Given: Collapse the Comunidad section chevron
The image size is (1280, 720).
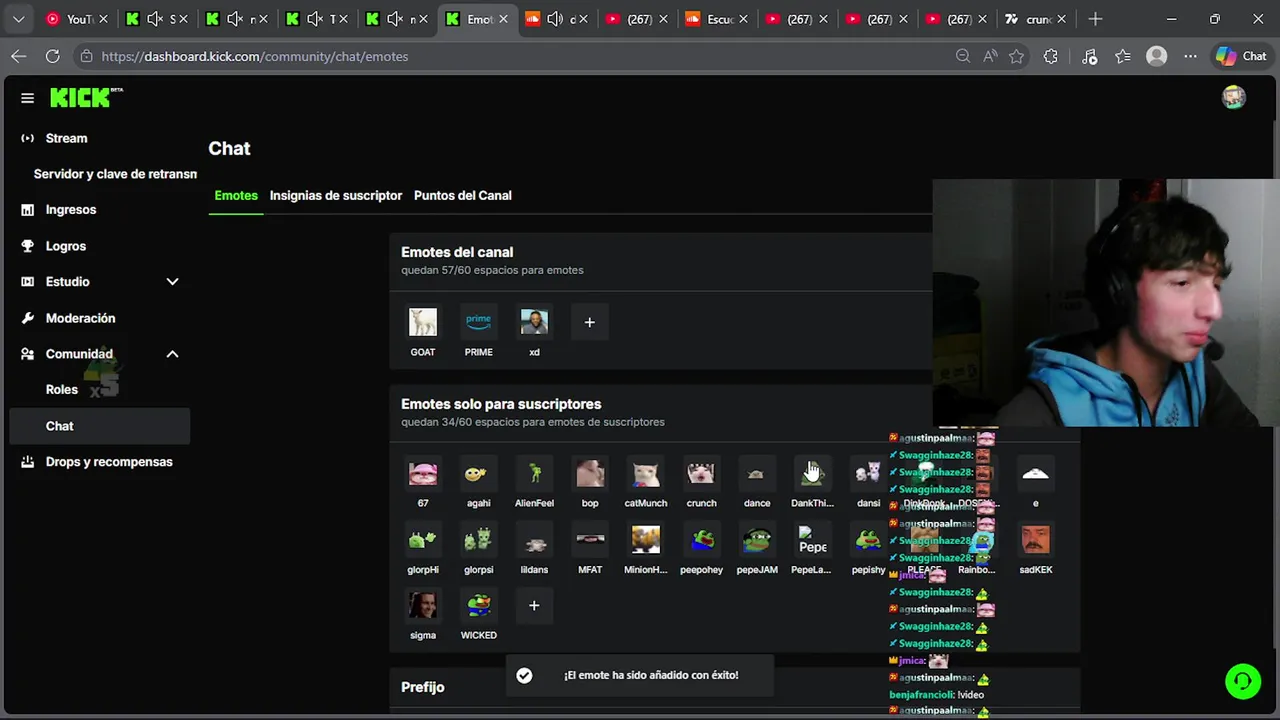Looking at the screenshot, I should tap(172, 354).
